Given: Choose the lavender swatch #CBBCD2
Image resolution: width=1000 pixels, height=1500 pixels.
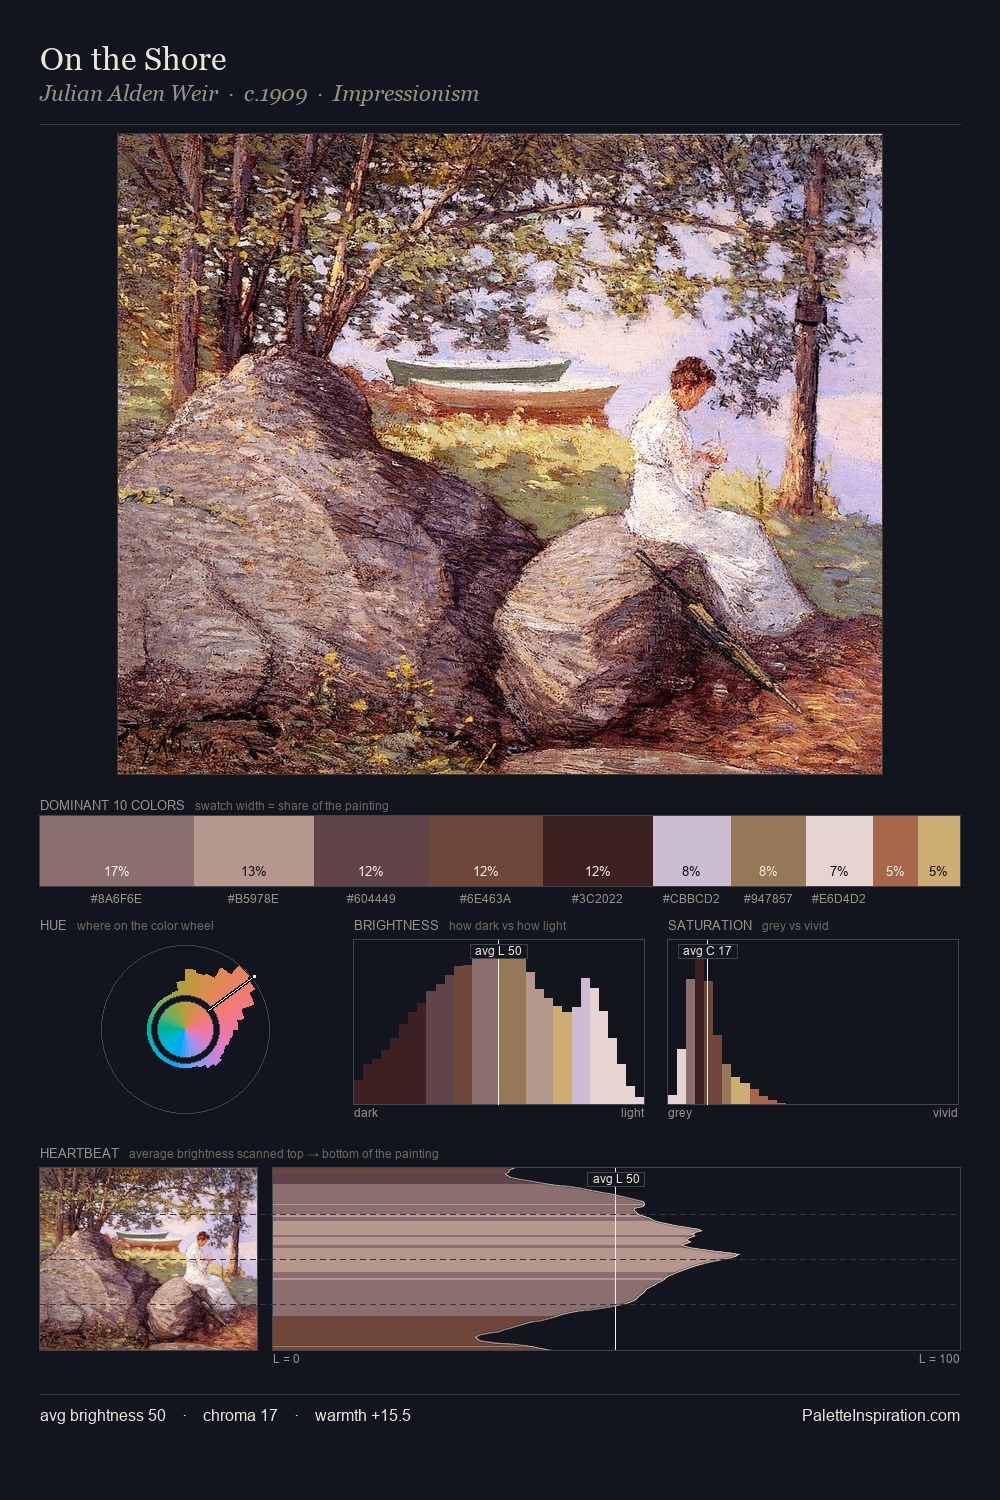Looking at the screenshot, I should point(692,851).
